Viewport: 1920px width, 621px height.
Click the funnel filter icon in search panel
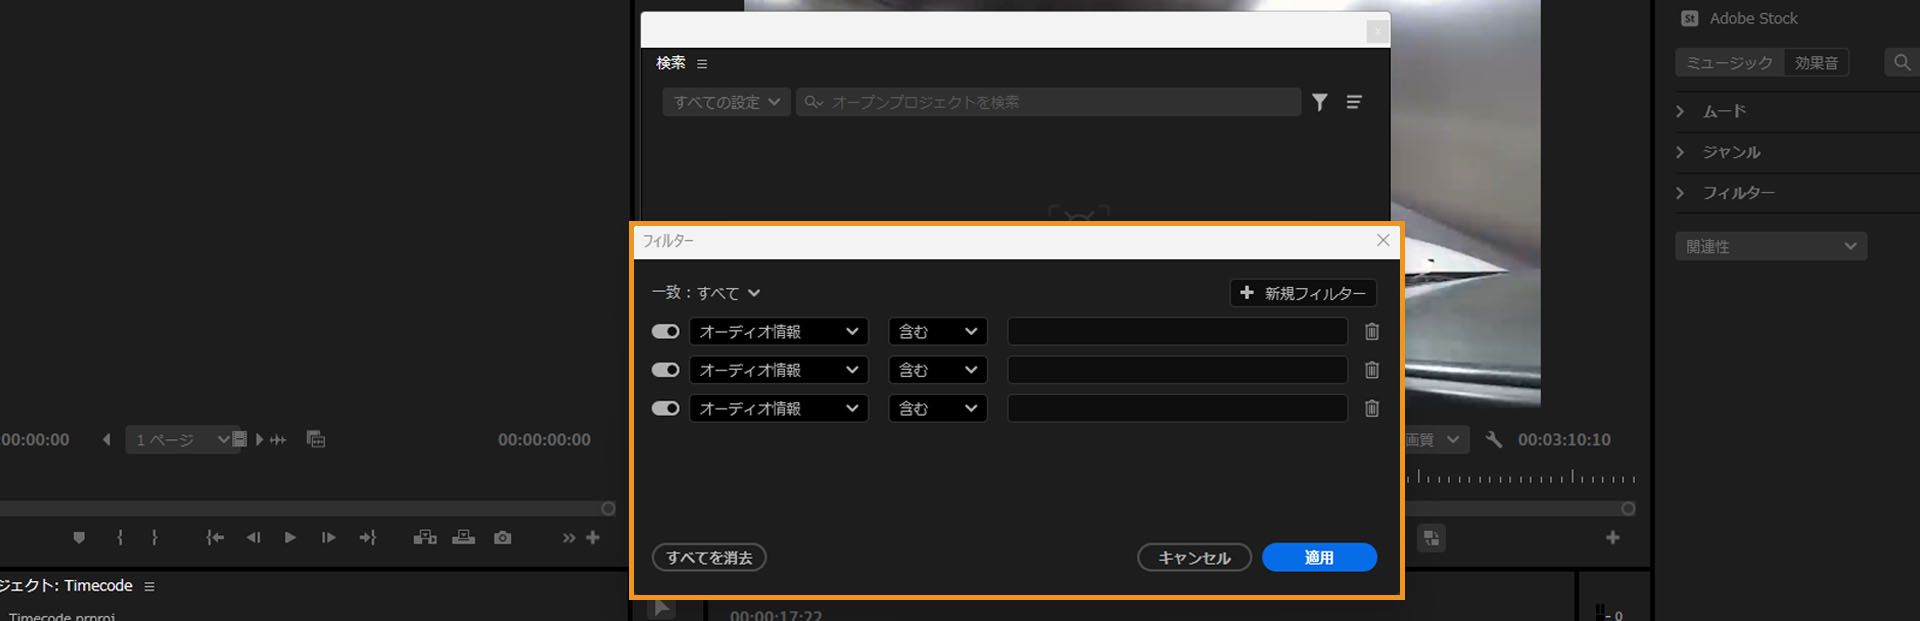click(1320, 102)
